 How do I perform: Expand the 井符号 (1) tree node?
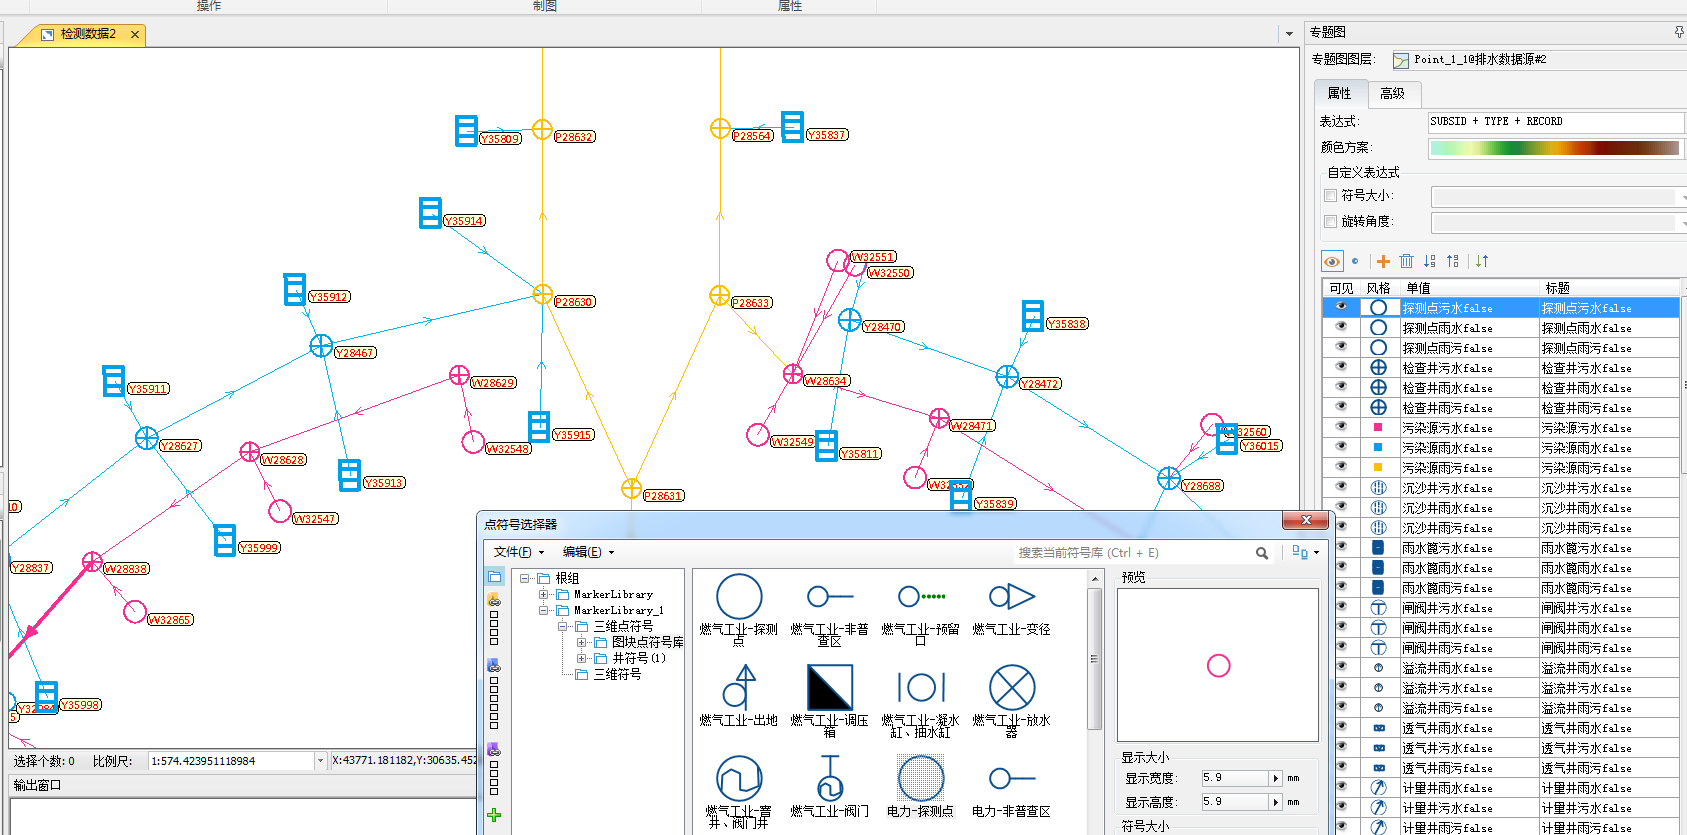(581, 658)
